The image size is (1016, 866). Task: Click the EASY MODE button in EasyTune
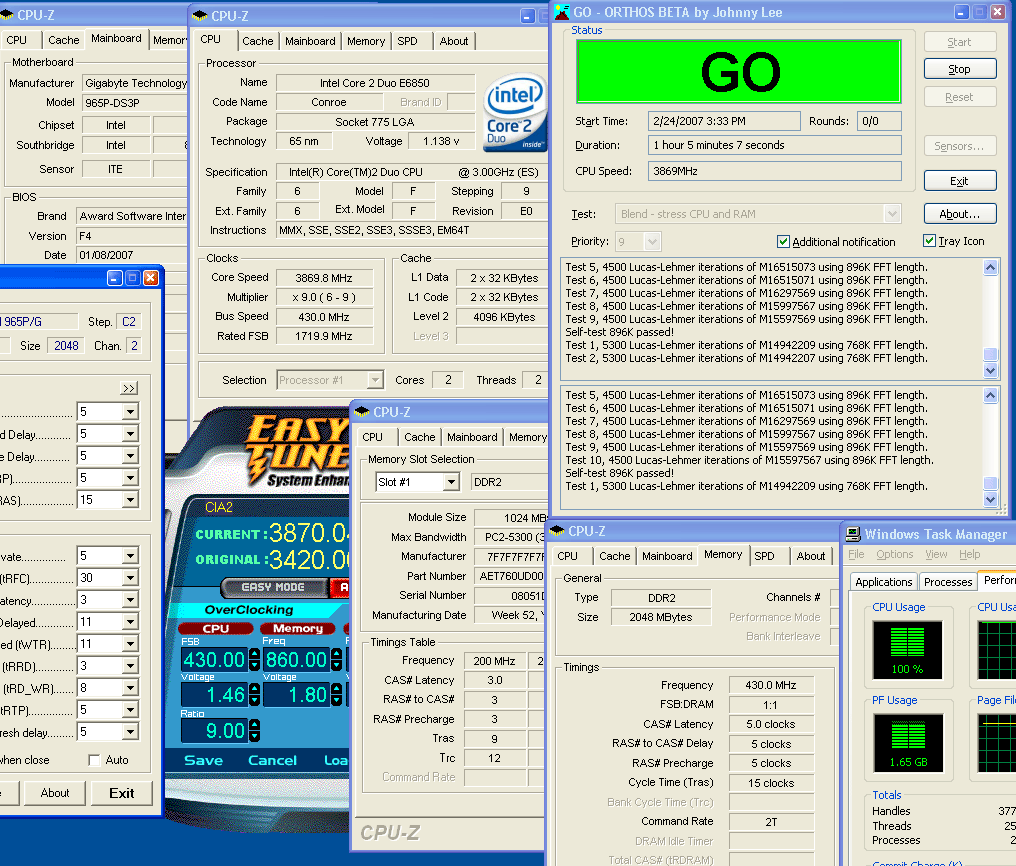pyautogui.click(x=274, y=587)
